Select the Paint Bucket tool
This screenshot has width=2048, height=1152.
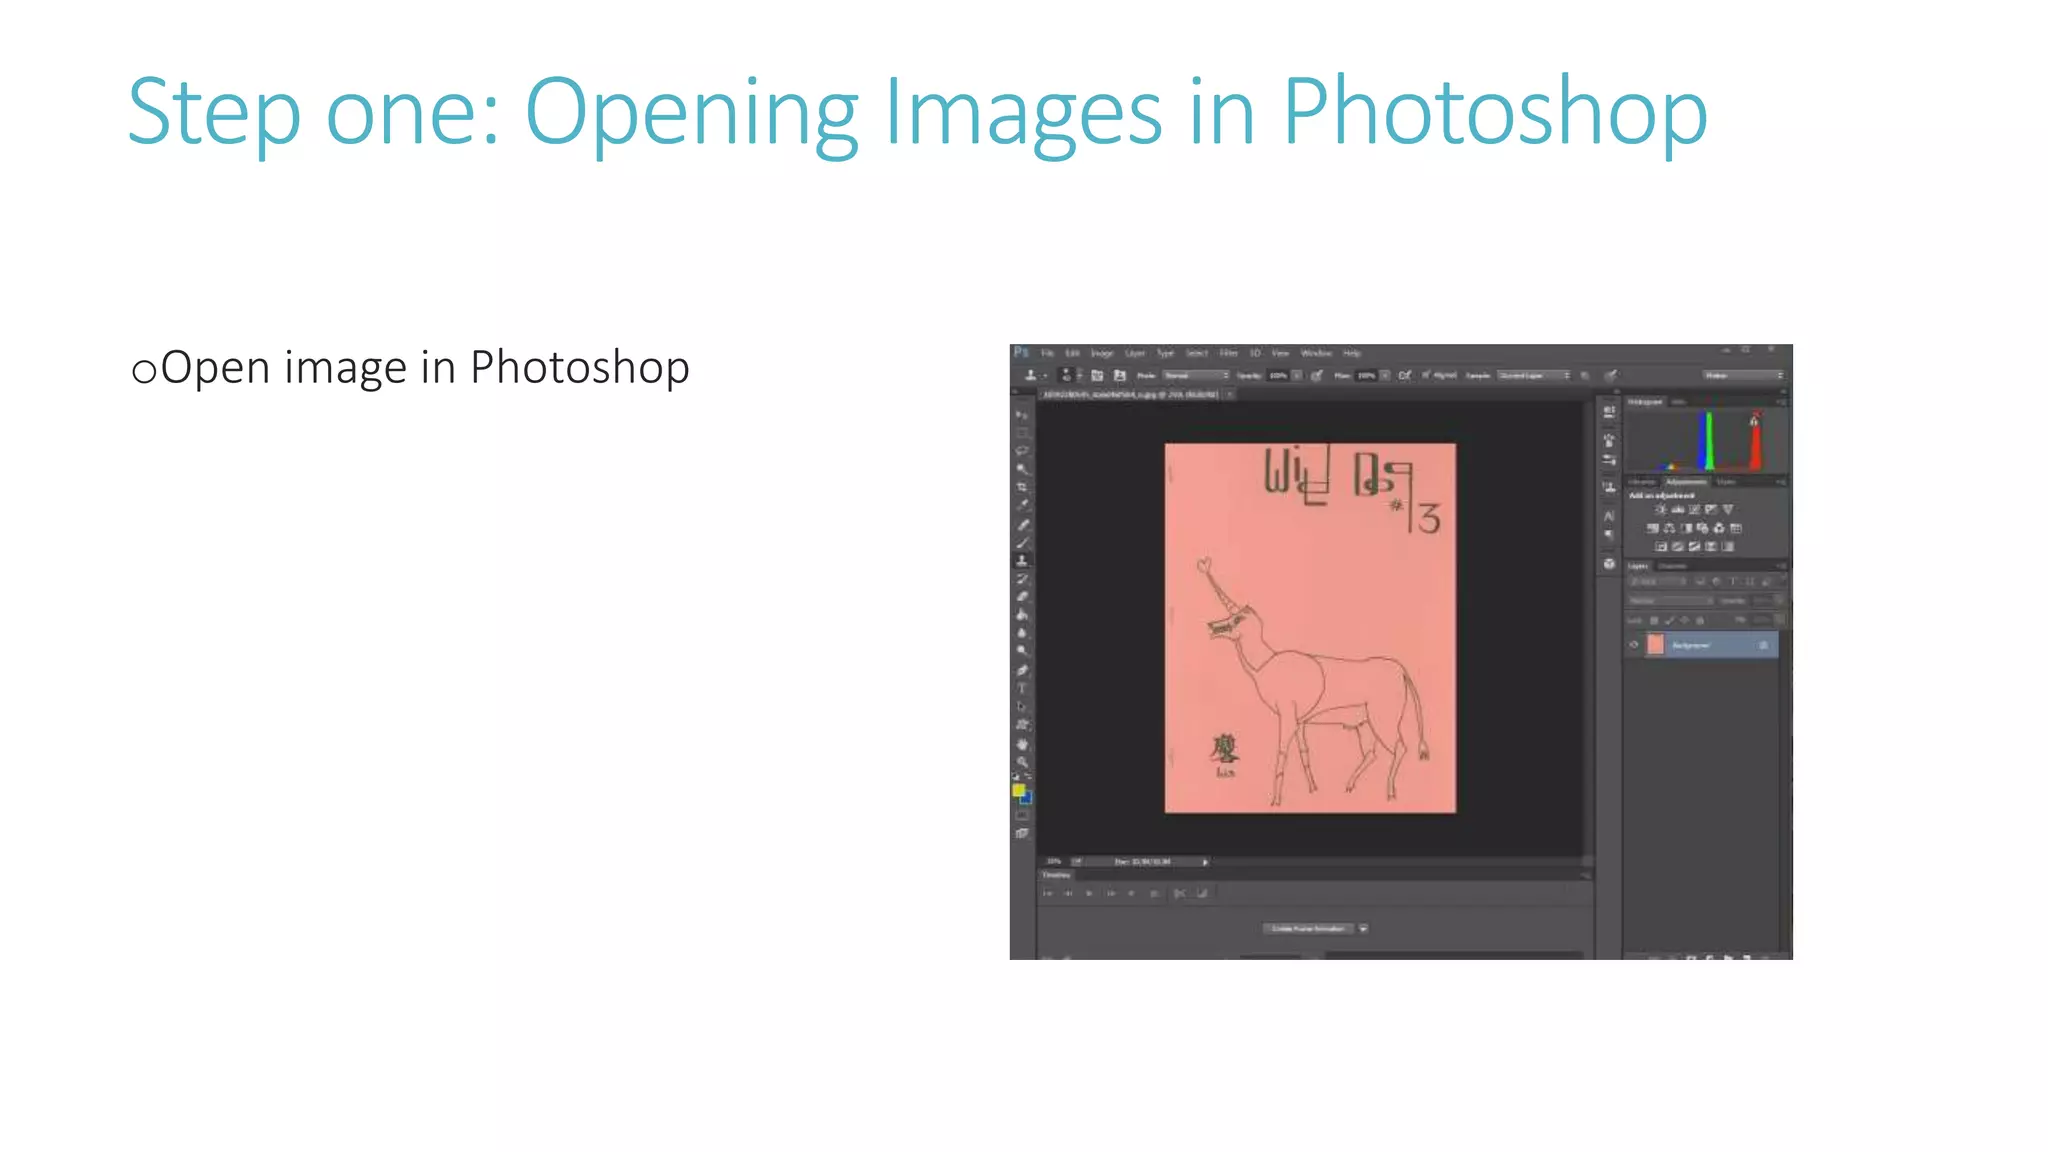pos(1022,614)
